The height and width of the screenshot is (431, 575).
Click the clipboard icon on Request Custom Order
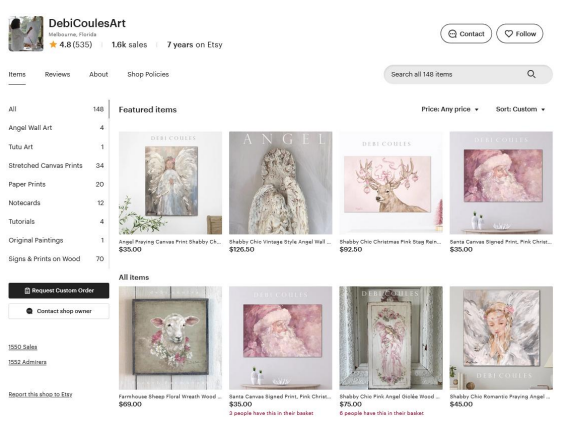click(x=27, y=291)
